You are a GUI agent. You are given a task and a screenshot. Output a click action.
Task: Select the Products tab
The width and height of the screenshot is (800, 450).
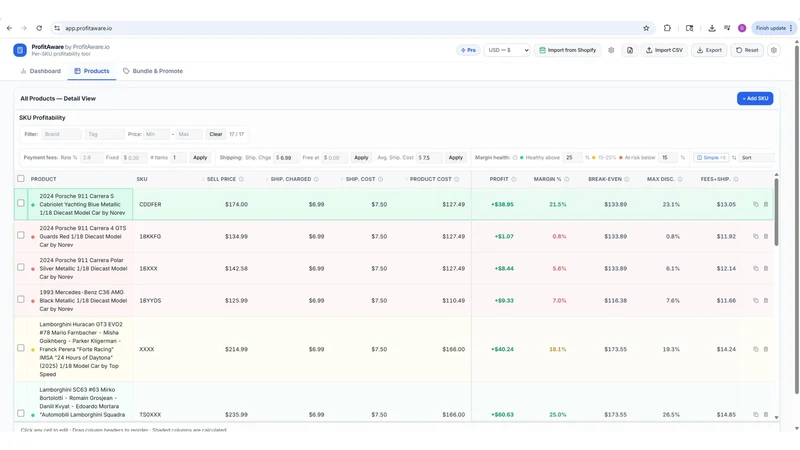pos(92,71)
